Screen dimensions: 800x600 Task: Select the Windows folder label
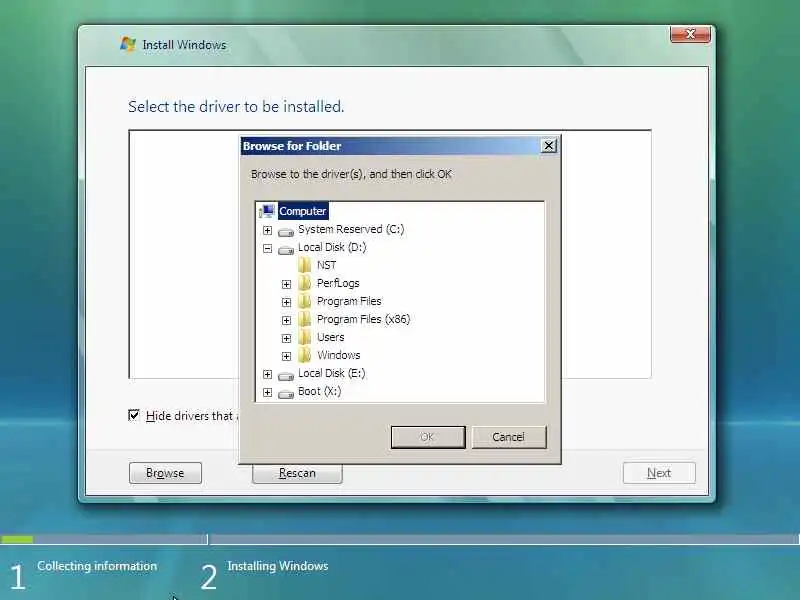(339, 355)
